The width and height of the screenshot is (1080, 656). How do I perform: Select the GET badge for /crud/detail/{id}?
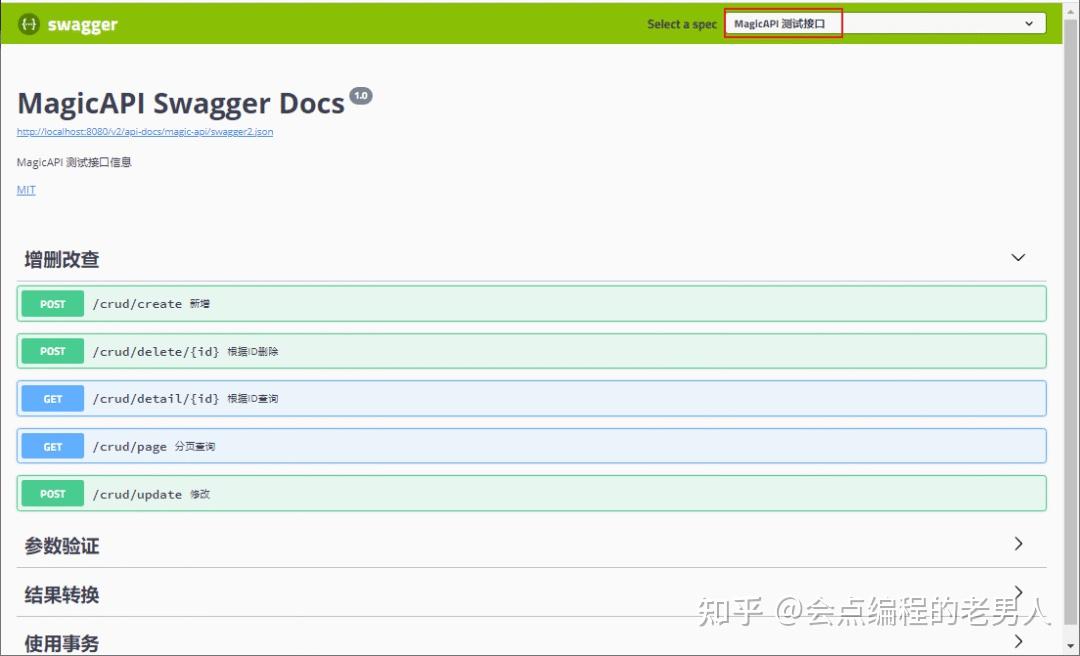point(51,398)
